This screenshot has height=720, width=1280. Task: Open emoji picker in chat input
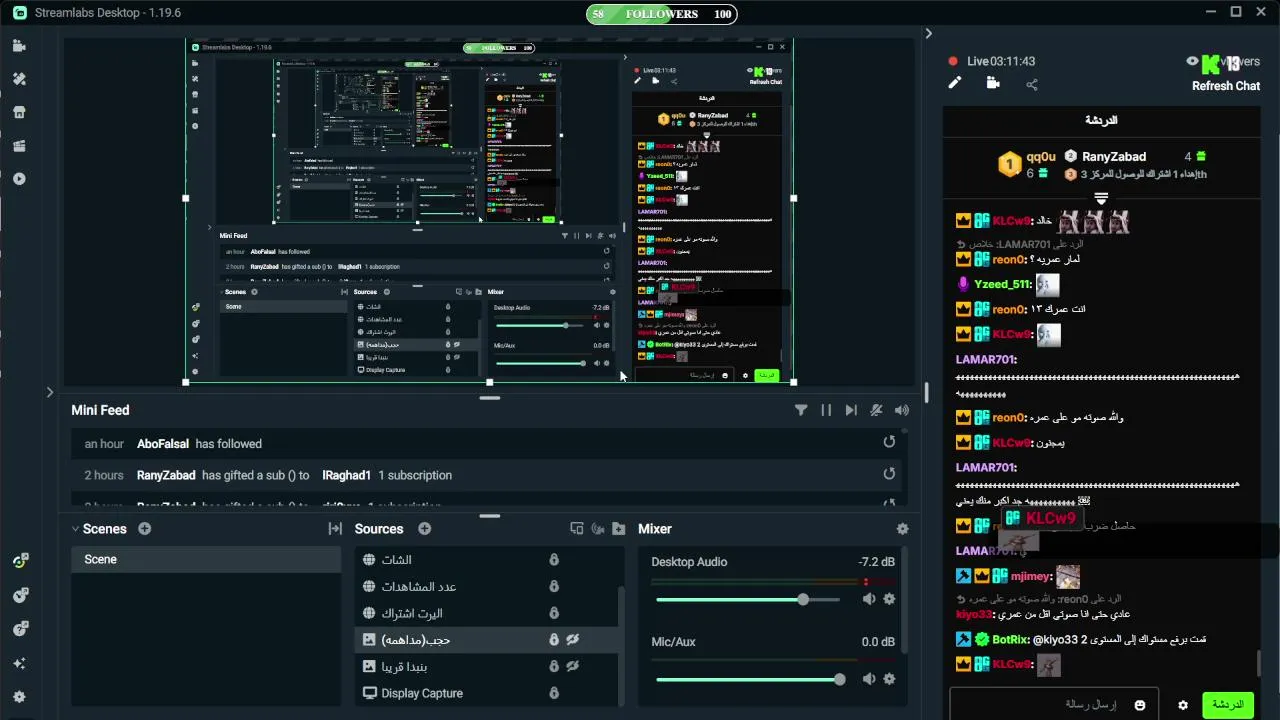(x=1140, y=705)
